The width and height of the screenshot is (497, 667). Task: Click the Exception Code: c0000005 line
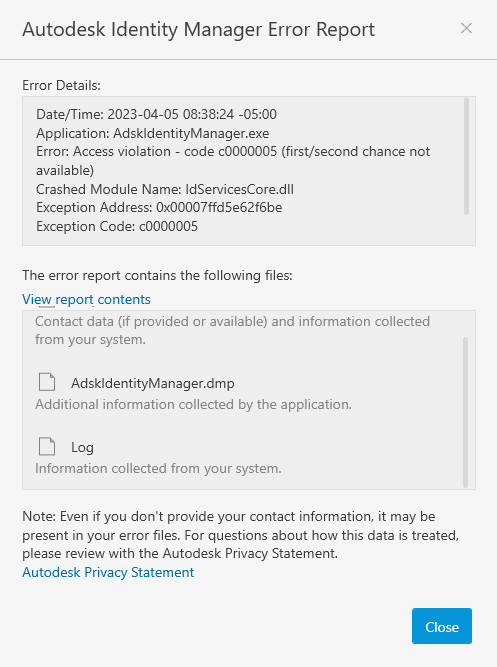(117, 226)
